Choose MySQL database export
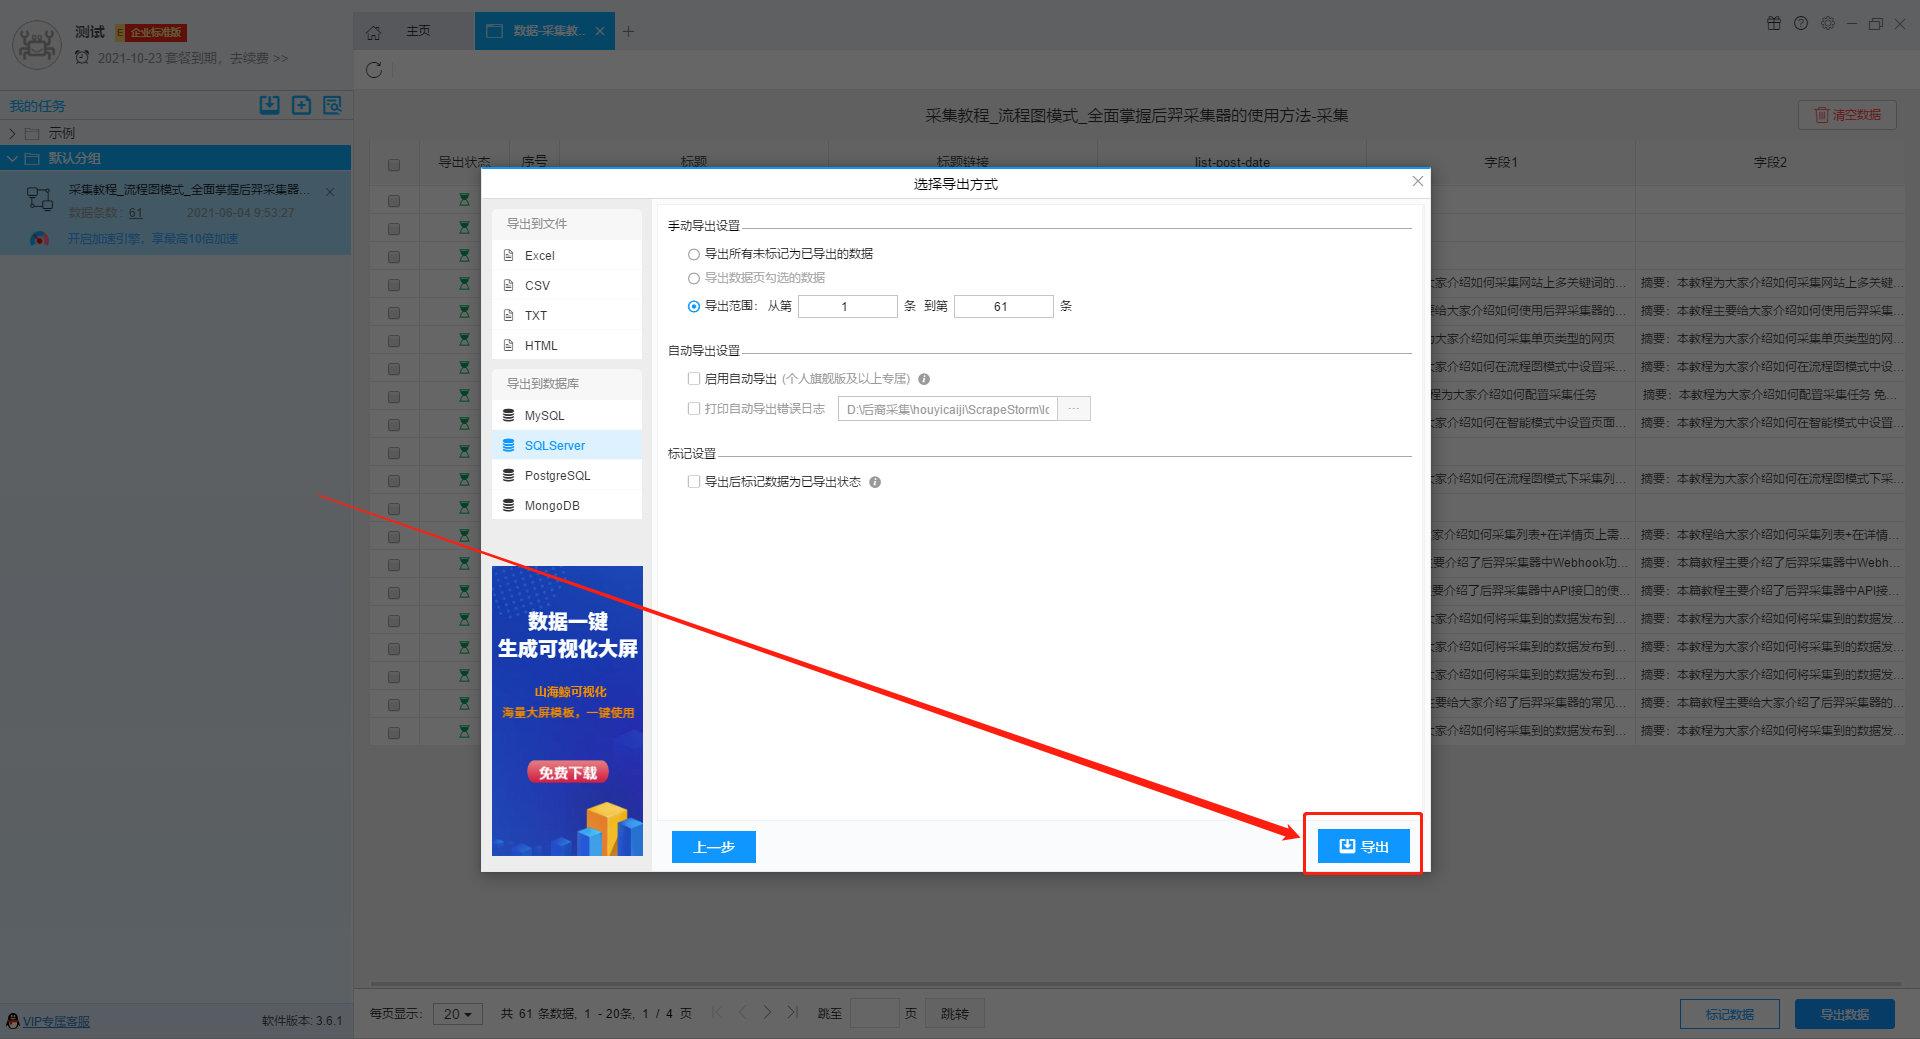Viewport: 1920px width, 1039px height. point(567,415)
